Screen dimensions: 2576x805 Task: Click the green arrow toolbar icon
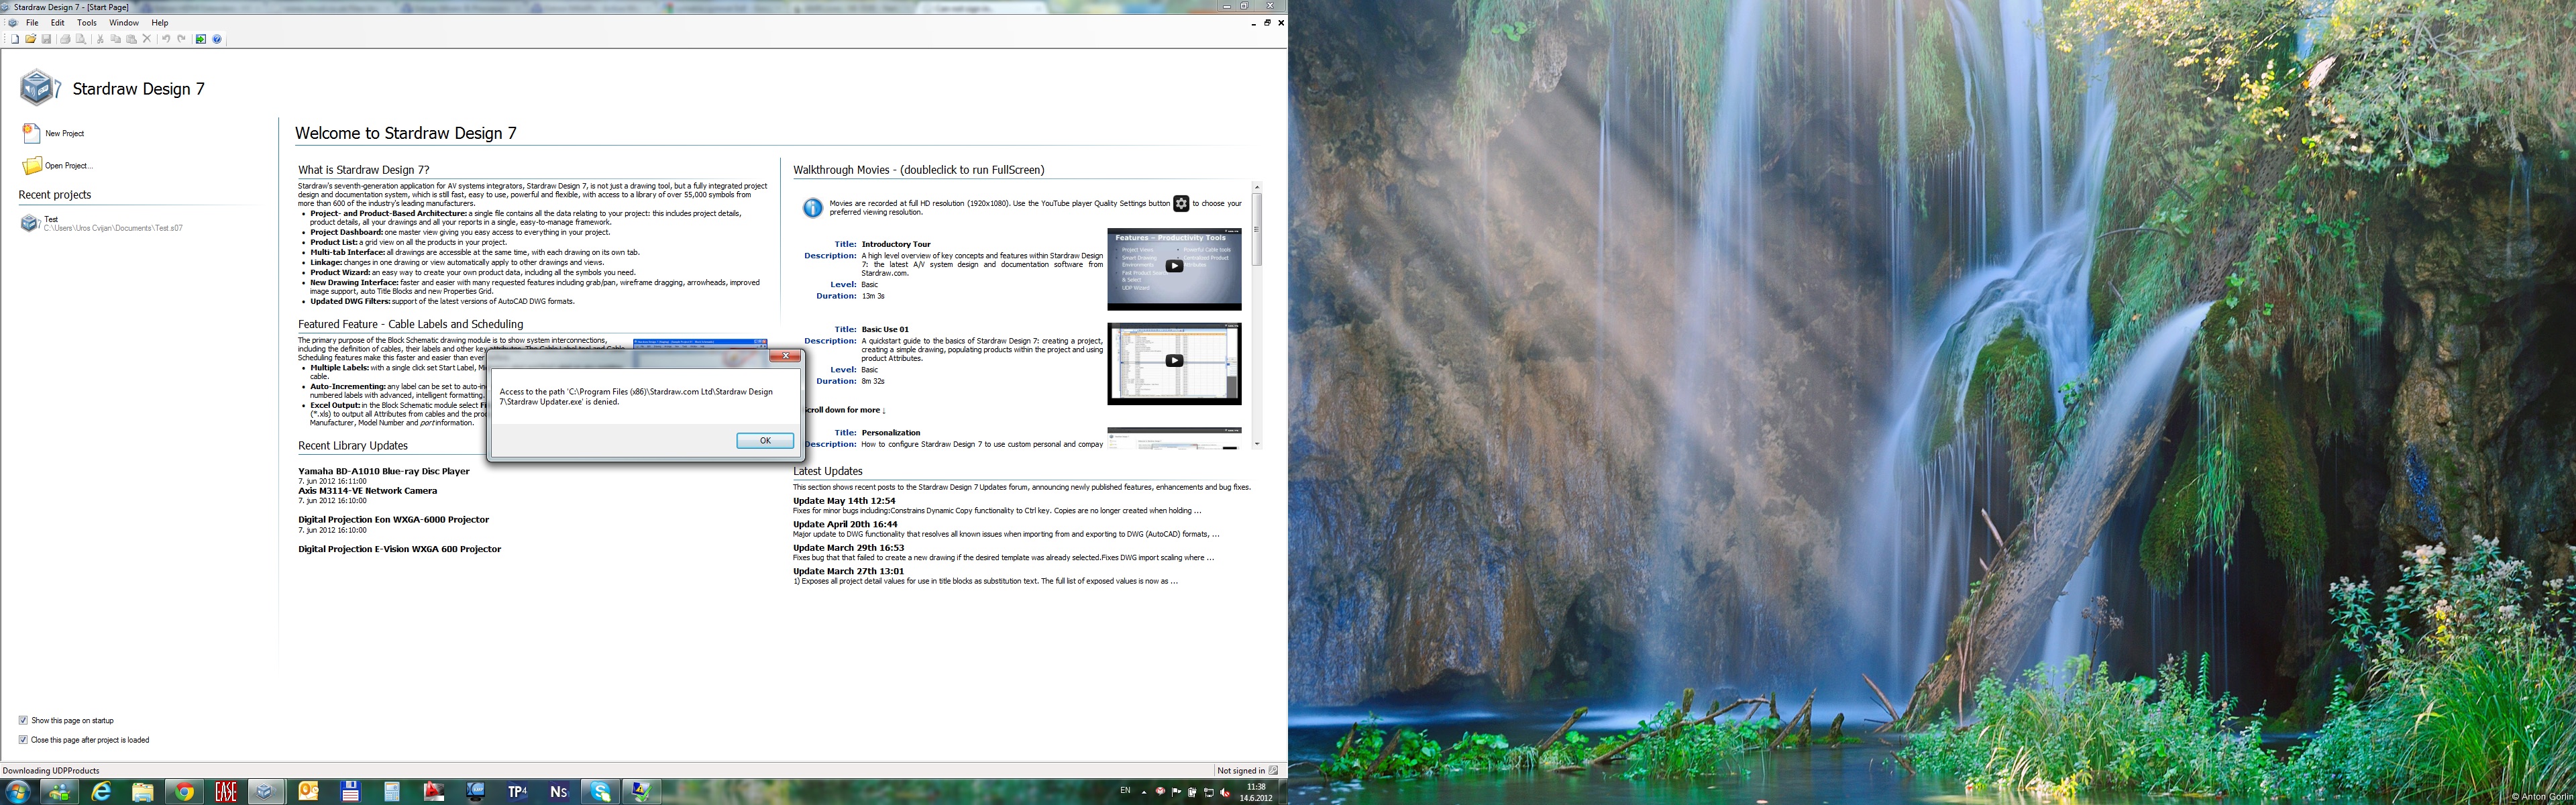point(201,39)
